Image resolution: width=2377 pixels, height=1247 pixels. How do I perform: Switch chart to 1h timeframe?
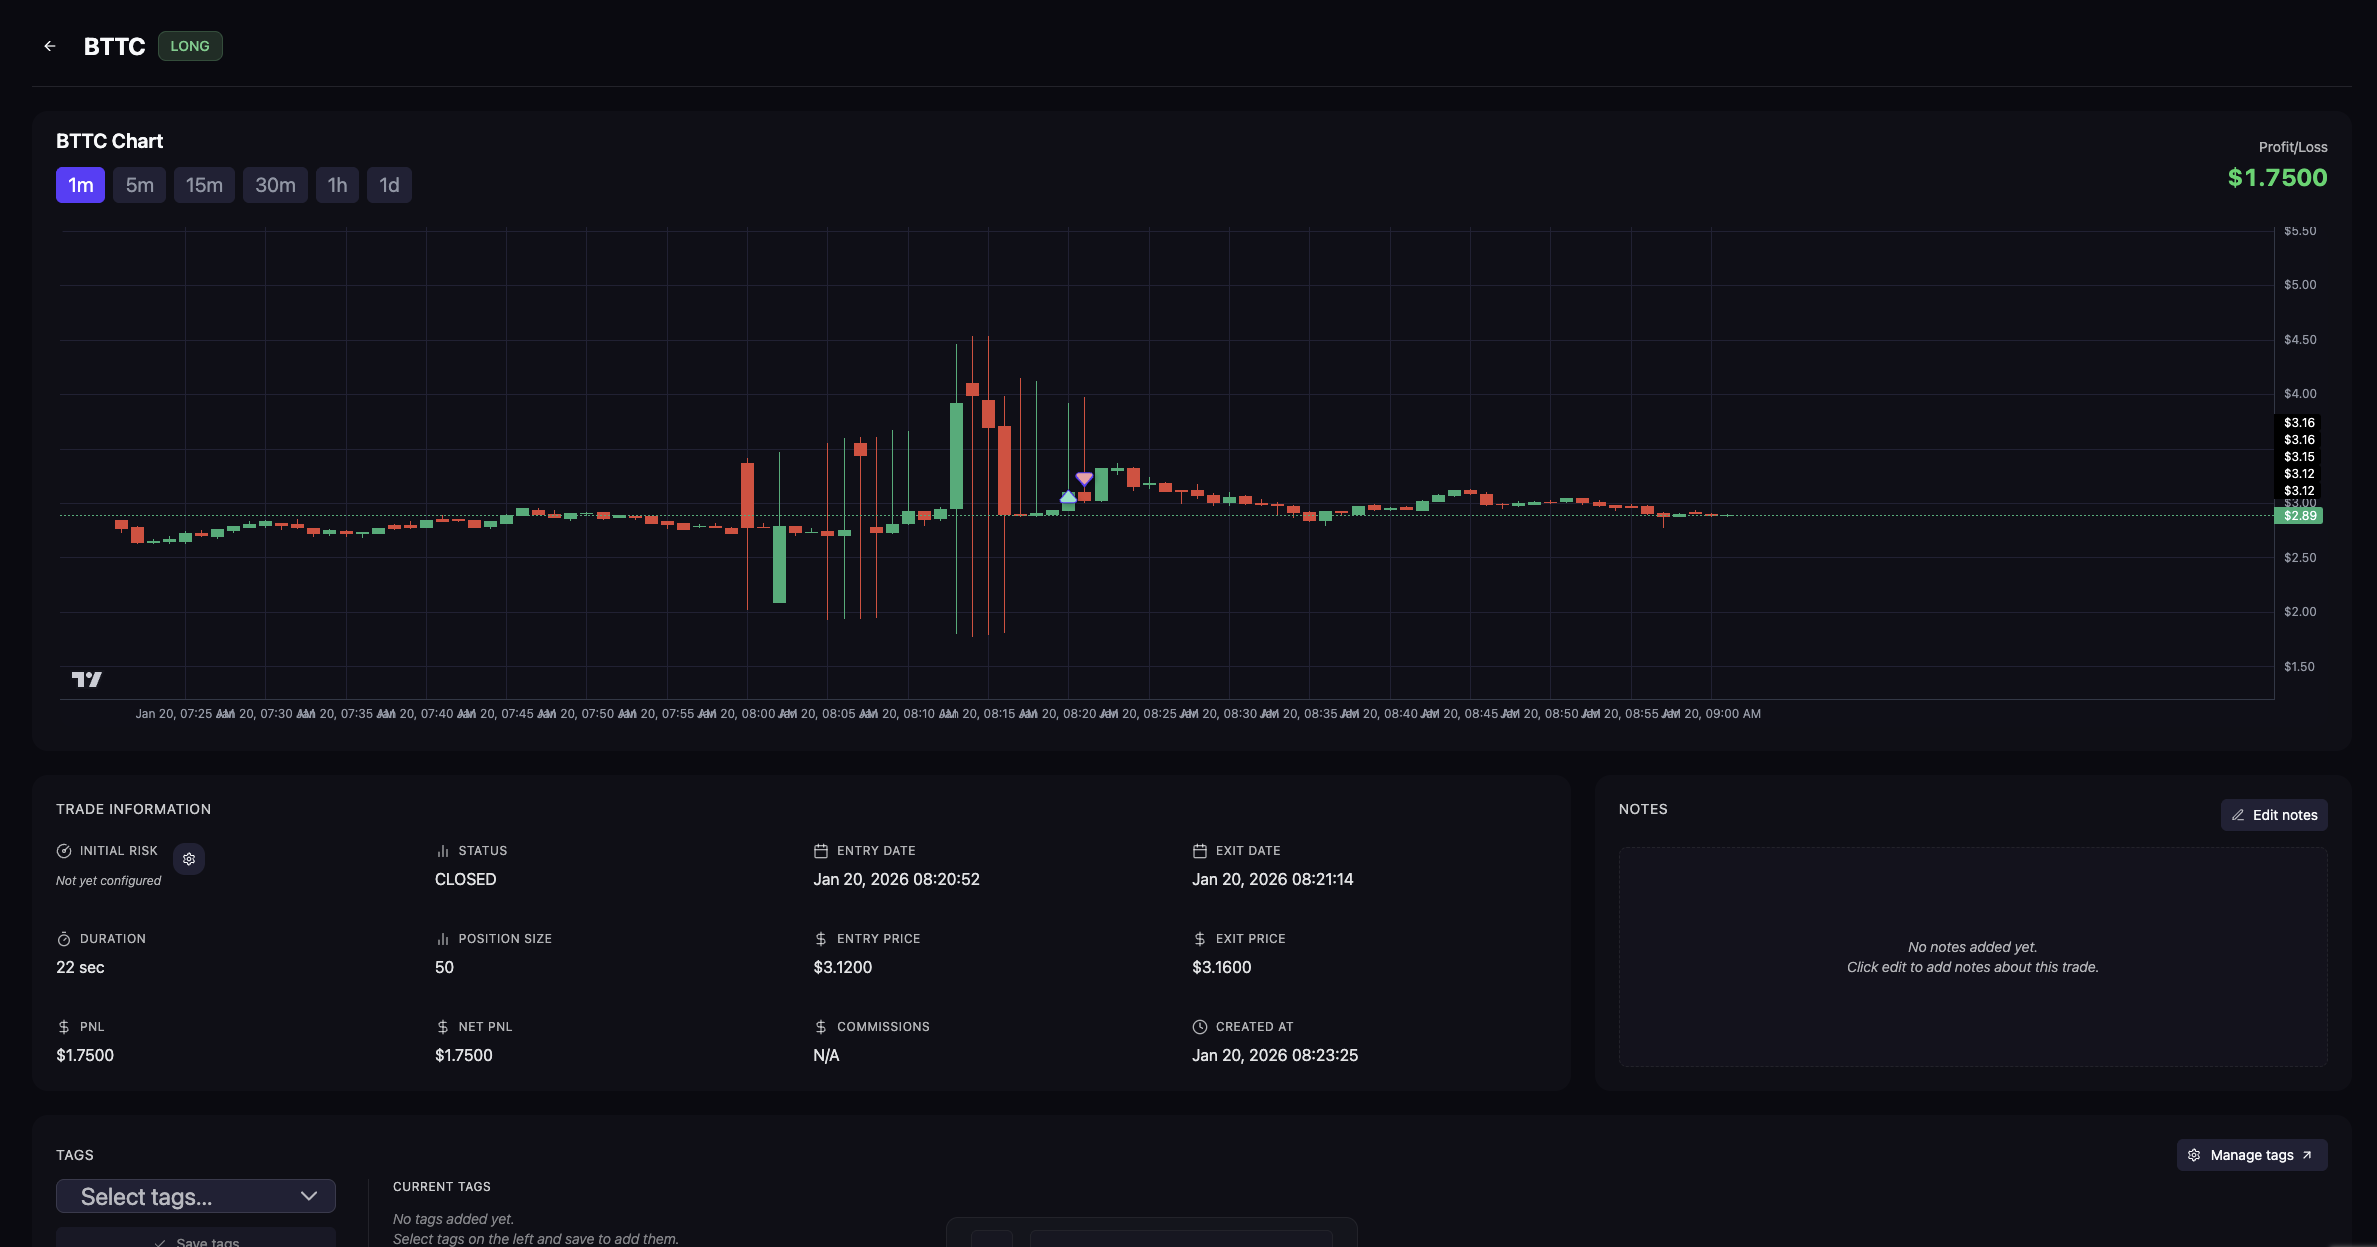click(337, 185)
